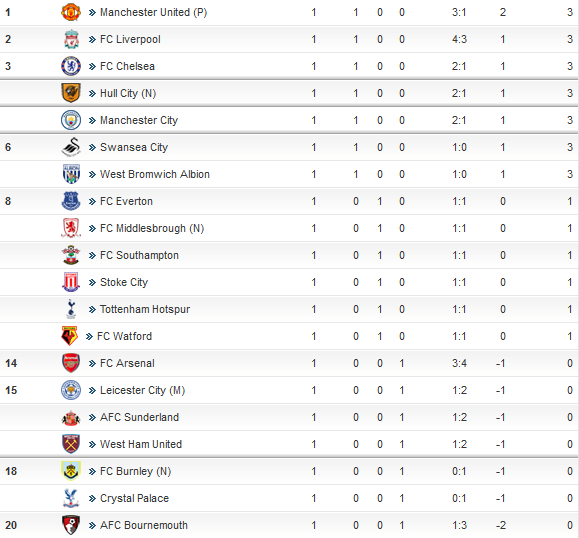
Task: Click the double arrow before FC Burnley
Action: click(x=92, y=472)
